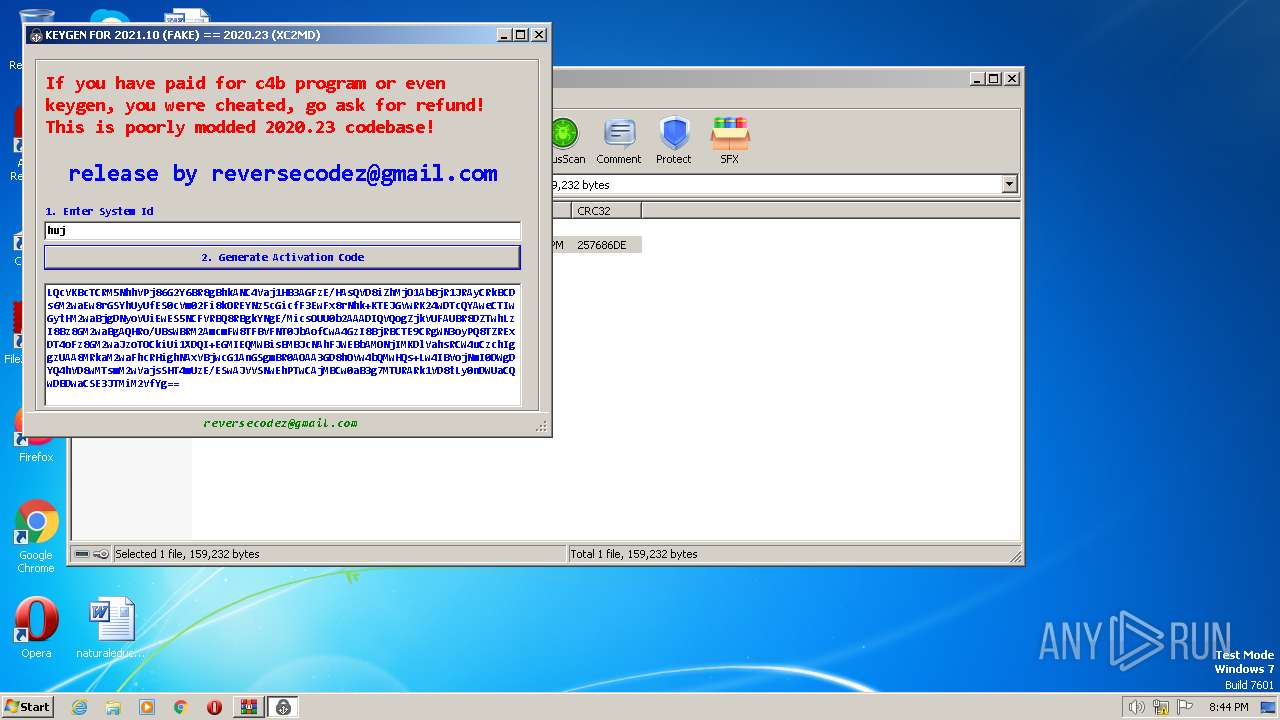Click the key icon in WinRAR status bar
The image size is (1280, 720).
point(101,554)
